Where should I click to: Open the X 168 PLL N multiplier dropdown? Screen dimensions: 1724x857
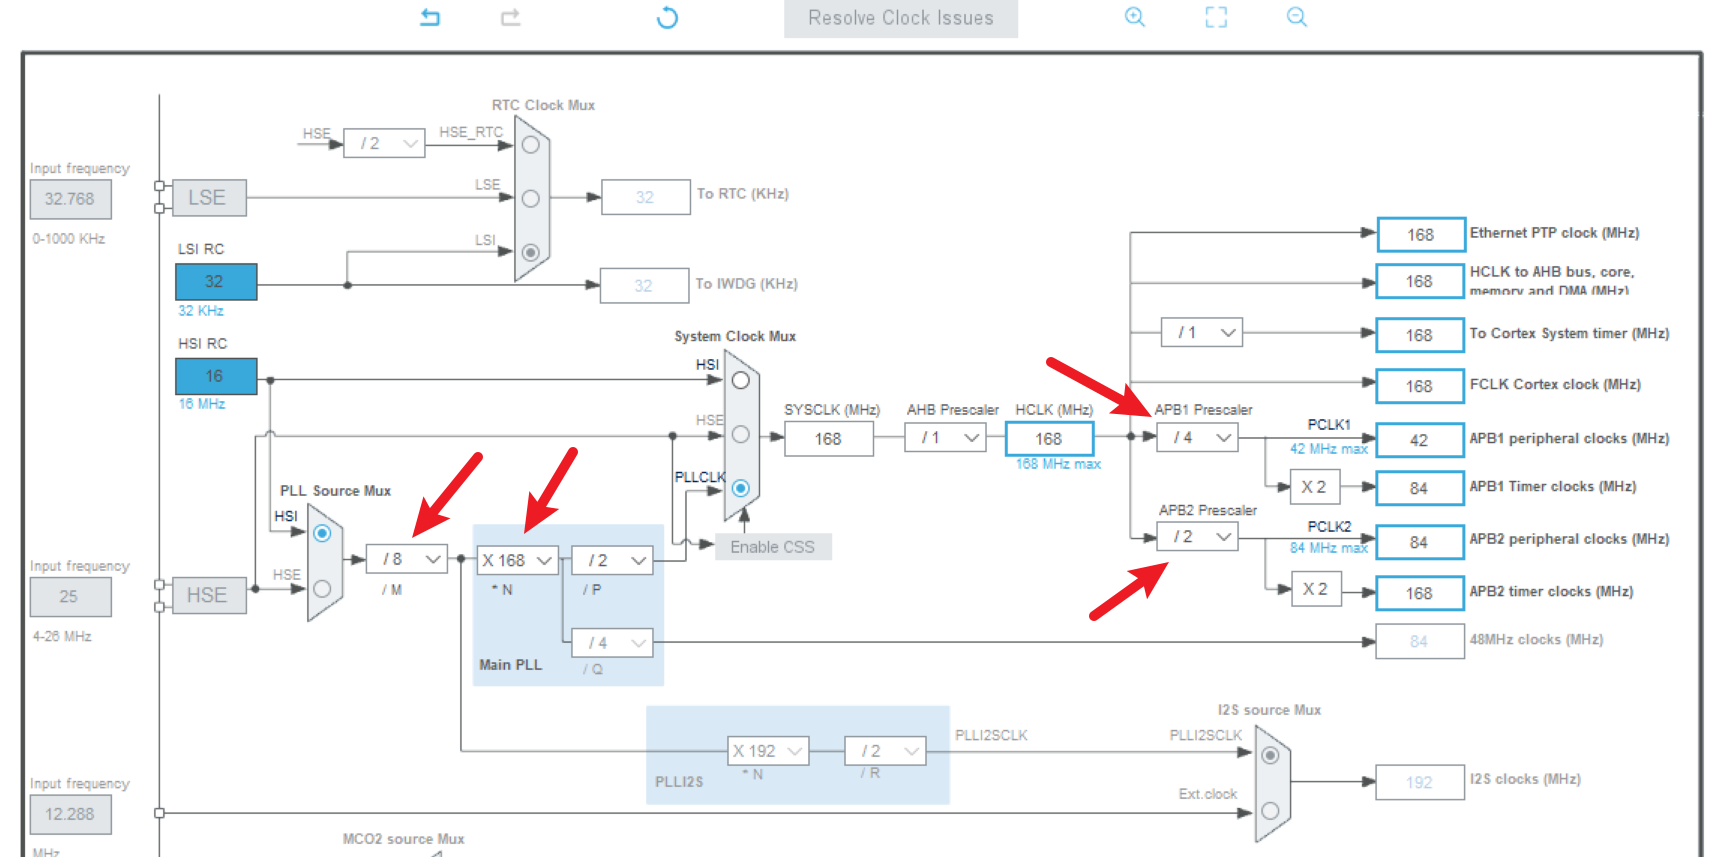[517, 560]
